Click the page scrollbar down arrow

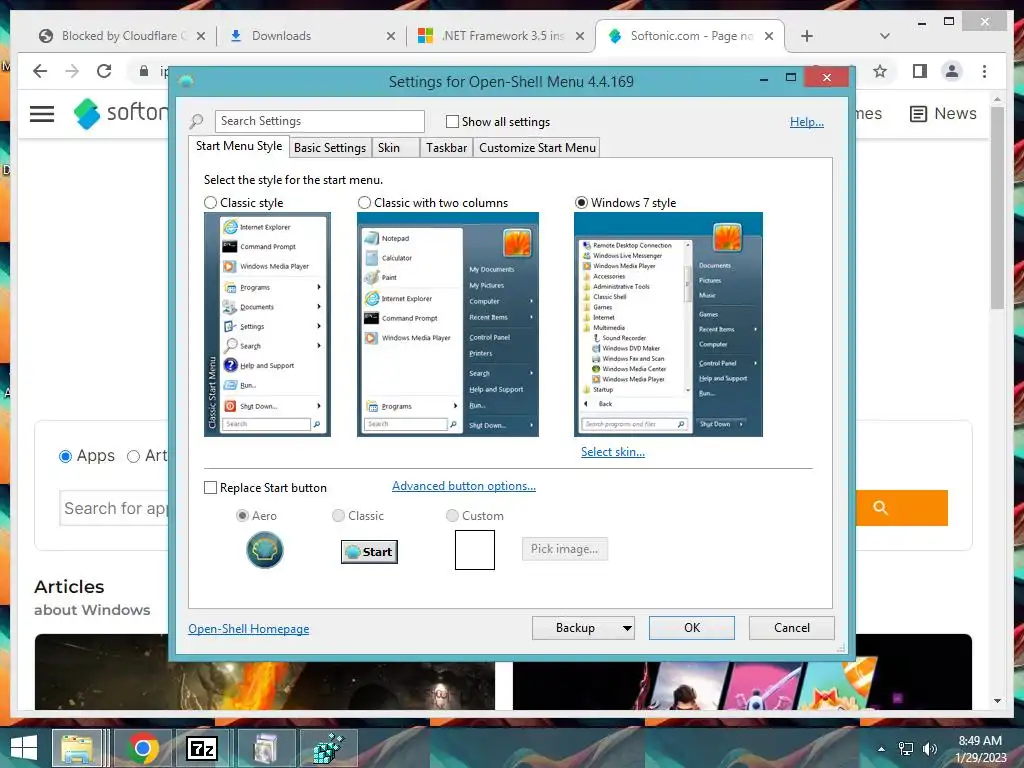click(x=997, y=701)
